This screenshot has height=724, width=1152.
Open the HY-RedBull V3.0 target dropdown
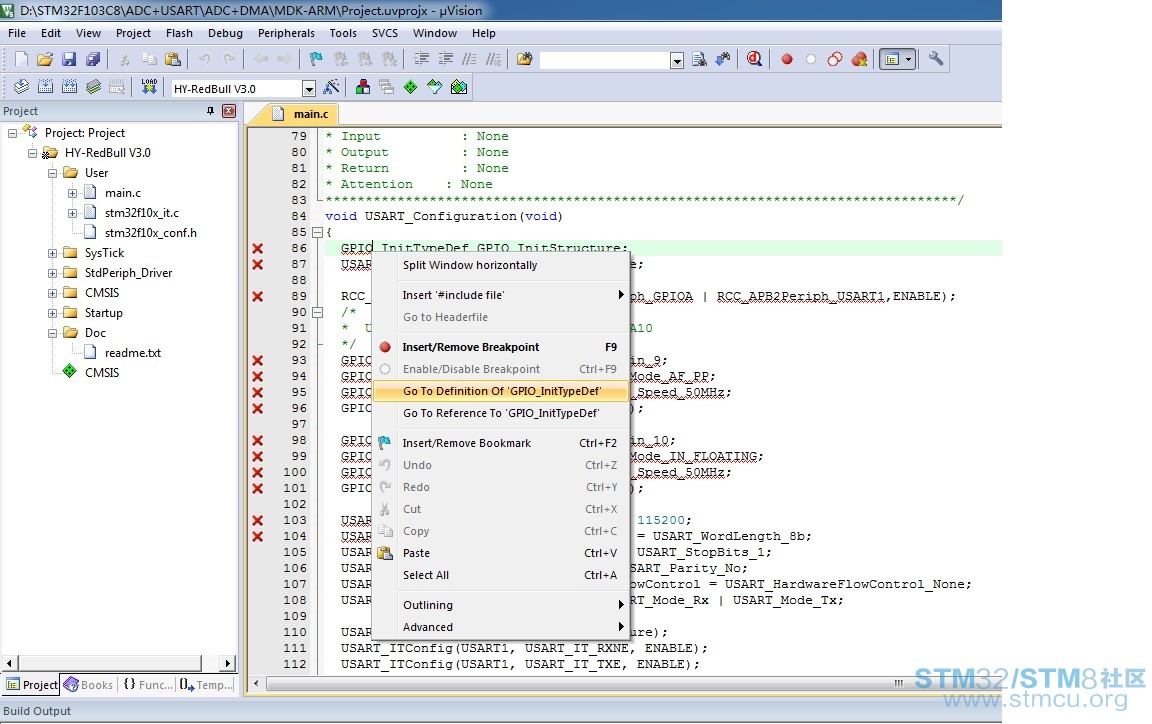pos(309,89)
